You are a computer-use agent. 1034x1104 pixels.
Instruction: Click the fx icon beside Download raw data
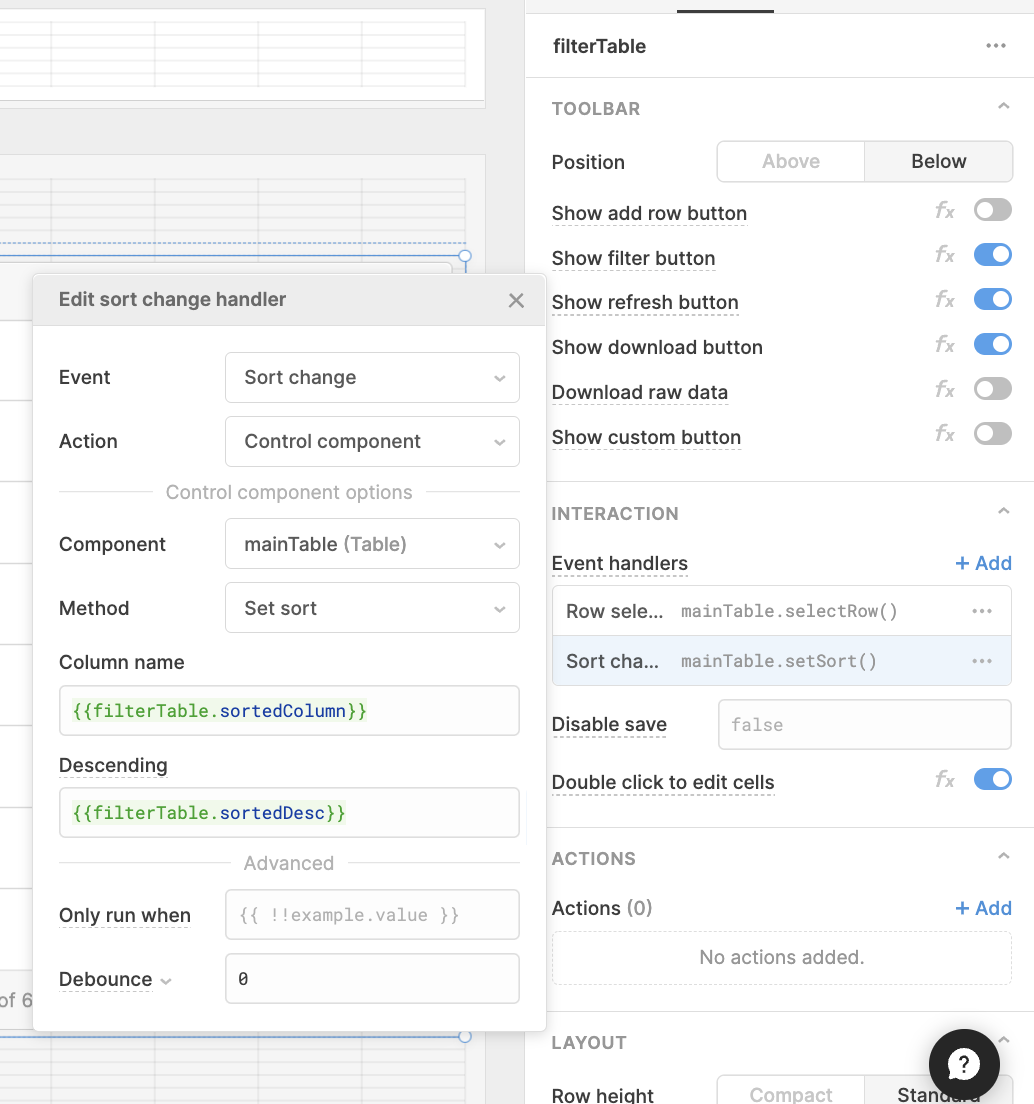tap(945, 389)
